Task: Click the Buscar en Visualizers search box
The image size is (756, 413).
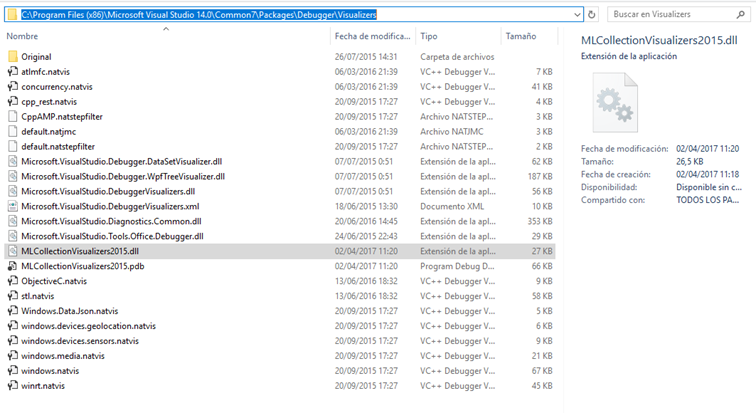Action: point(679,14)
